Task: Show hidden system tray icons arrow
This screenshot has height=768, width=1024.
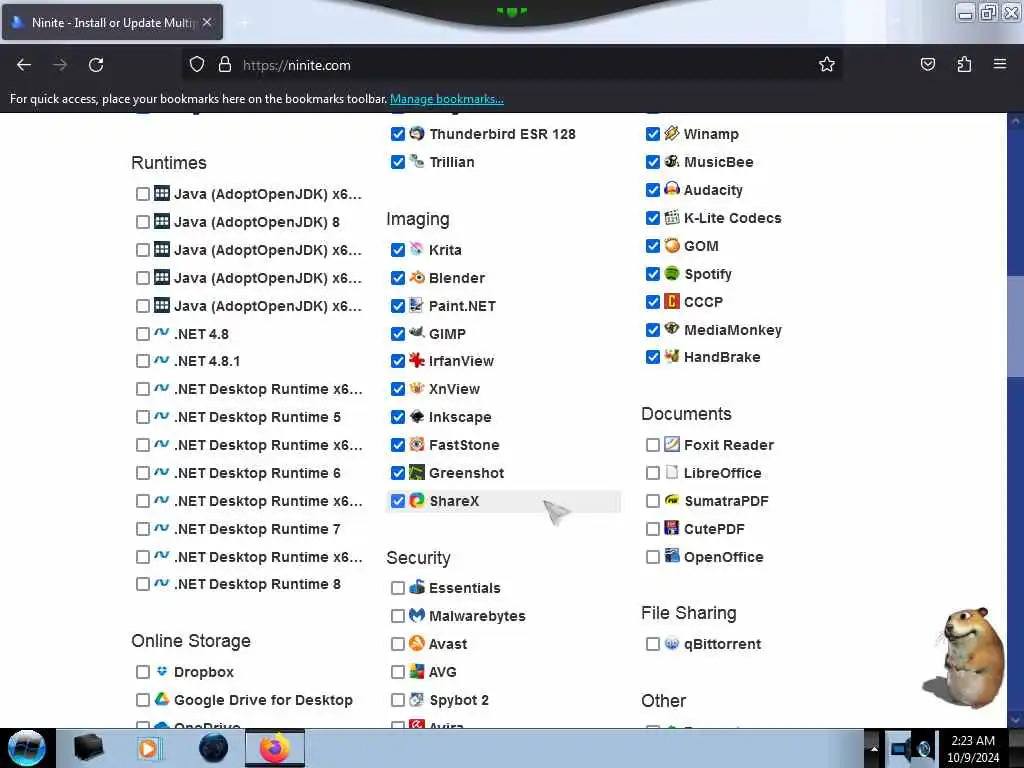Action: click(874, 748)
